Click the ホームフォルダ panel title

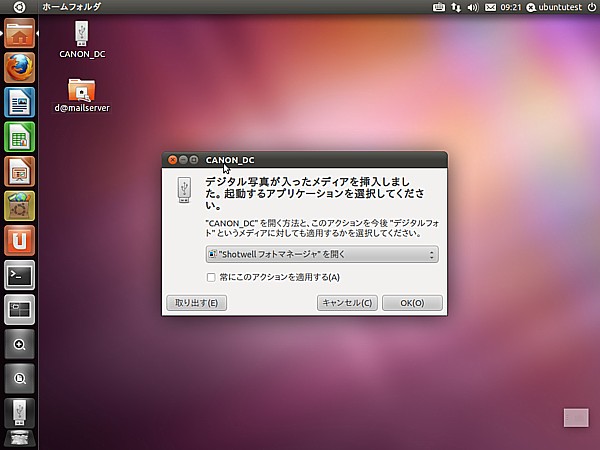pyautogui.click(x=72, y=7)
